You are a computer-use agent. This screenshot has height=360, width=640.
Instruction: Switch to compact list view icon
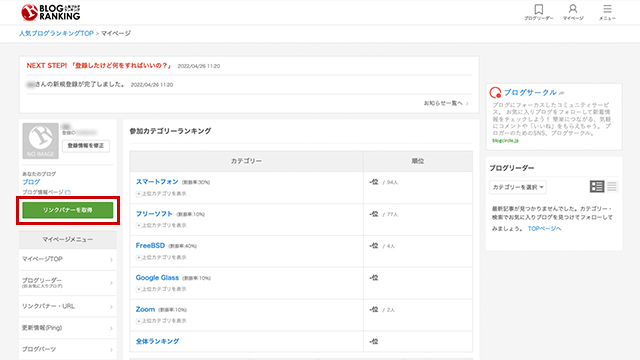point(612,187)
